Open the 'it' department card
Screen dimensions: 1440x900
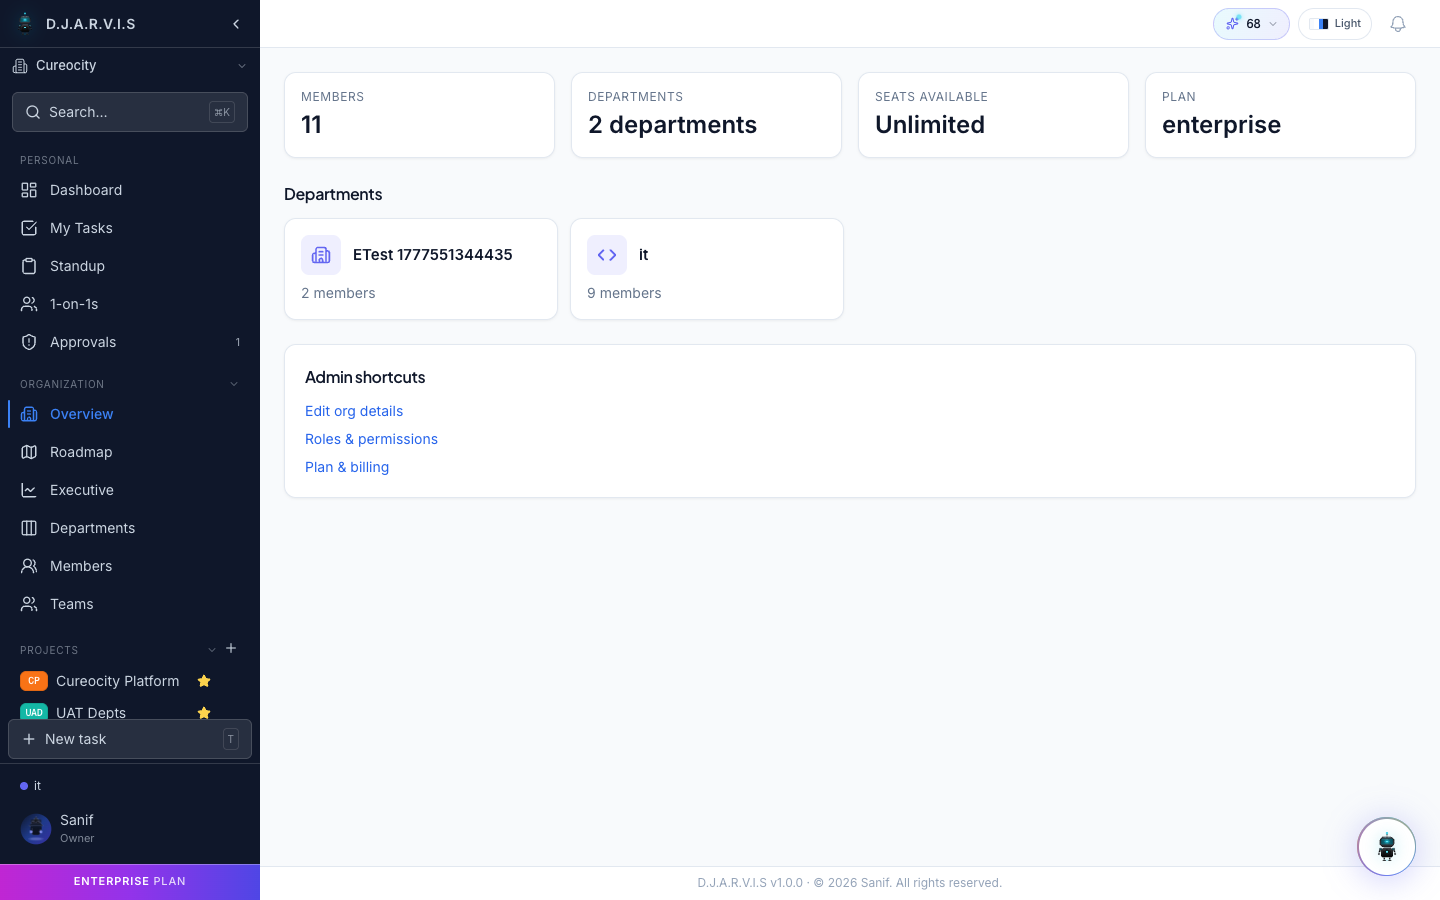click(707, 269)
